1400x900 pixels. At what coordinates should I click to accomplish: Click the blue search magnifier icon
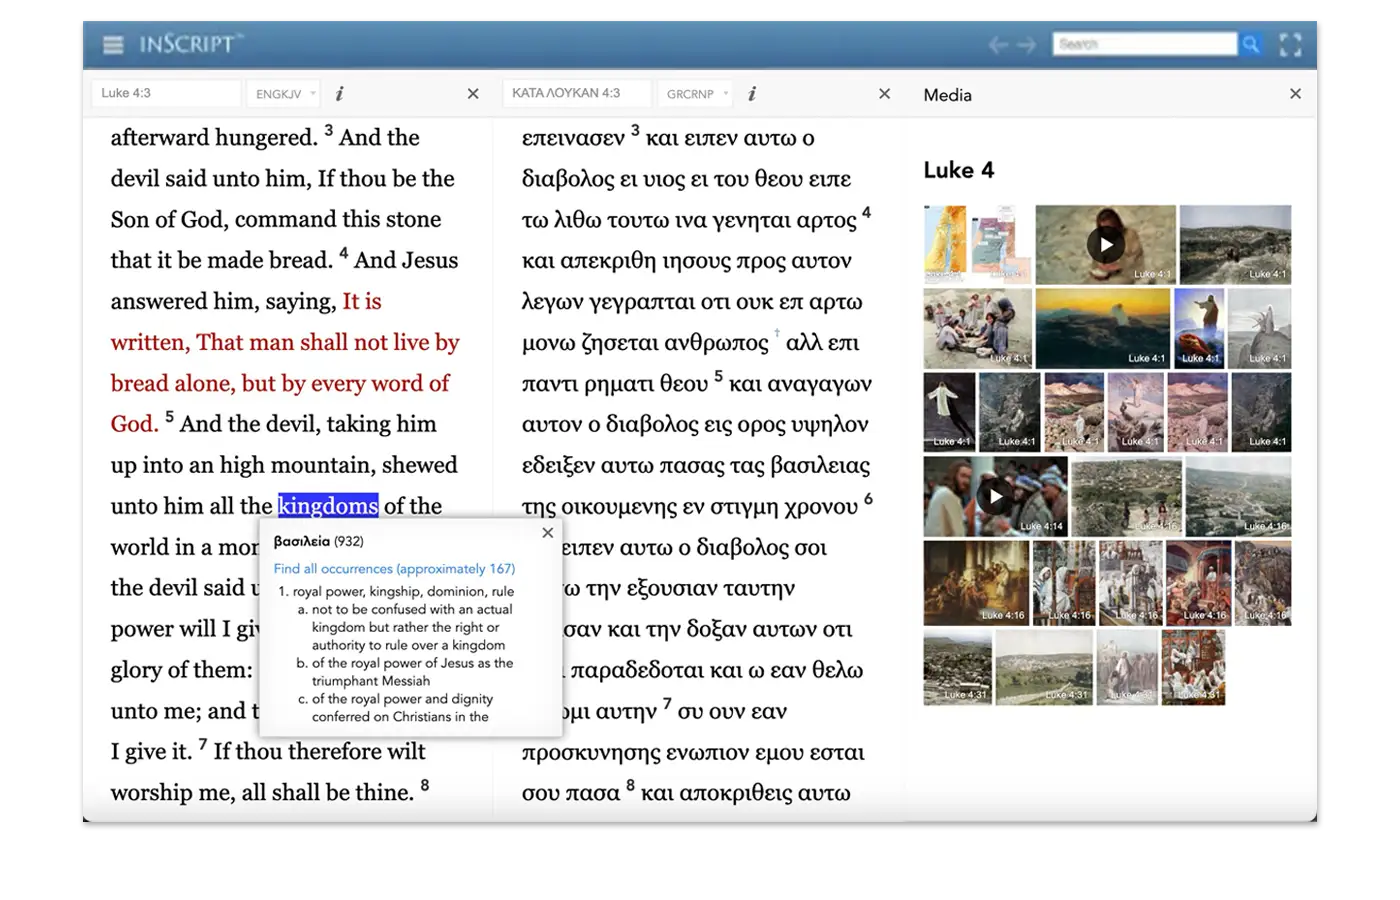pyautogui.click(x=1252, y=44)
